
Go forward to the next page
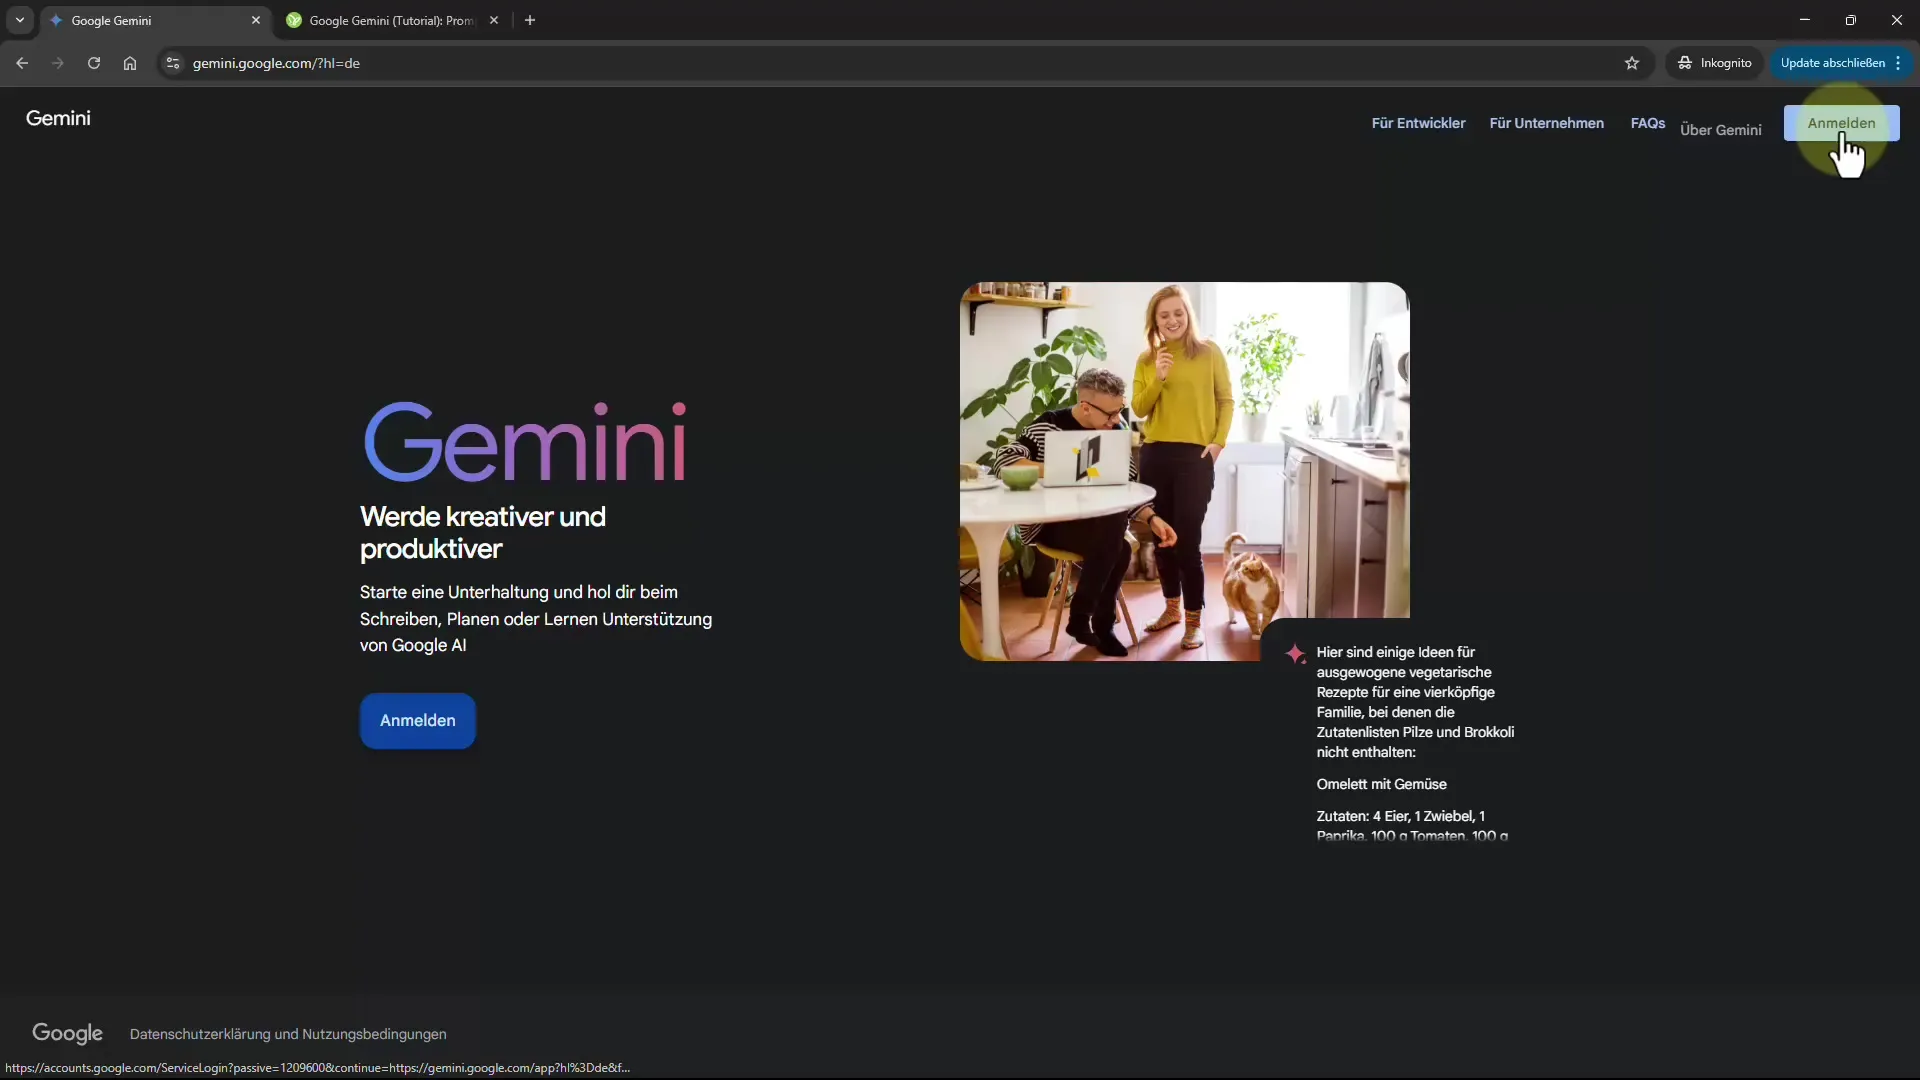[x=58, y=63]
